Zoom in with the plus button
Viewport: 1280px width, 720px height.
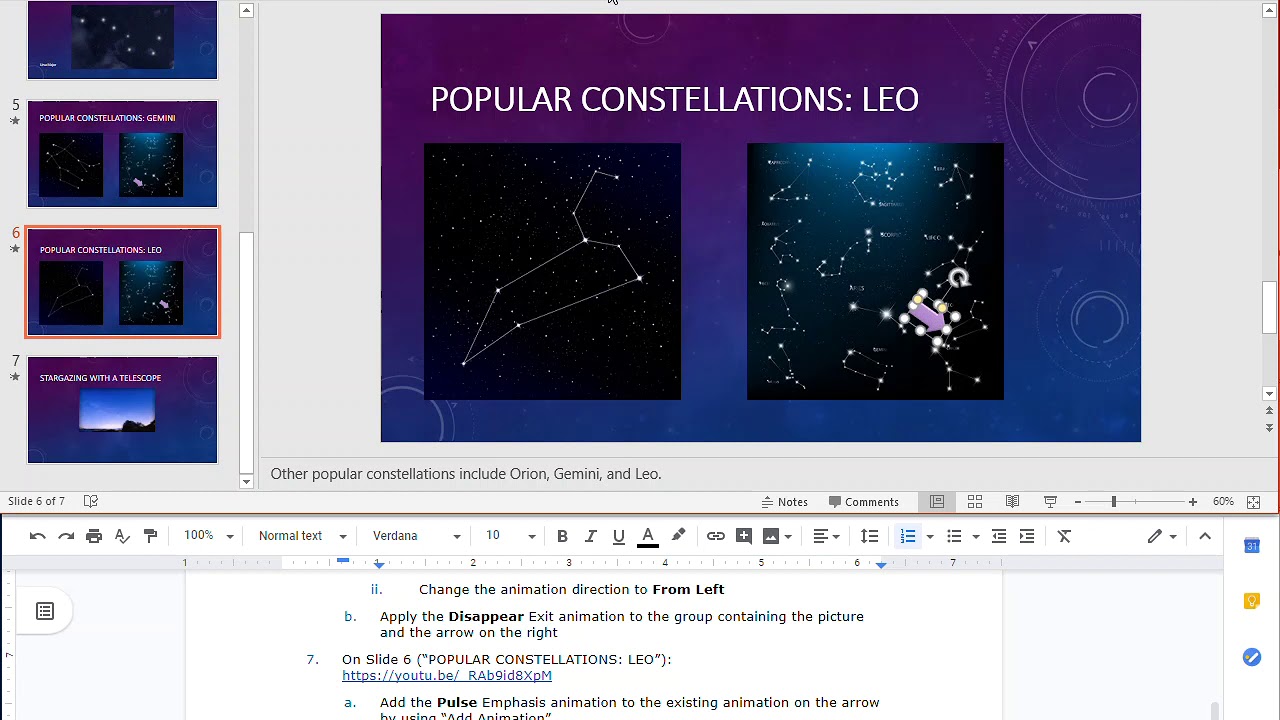[x=1193, y=502]
